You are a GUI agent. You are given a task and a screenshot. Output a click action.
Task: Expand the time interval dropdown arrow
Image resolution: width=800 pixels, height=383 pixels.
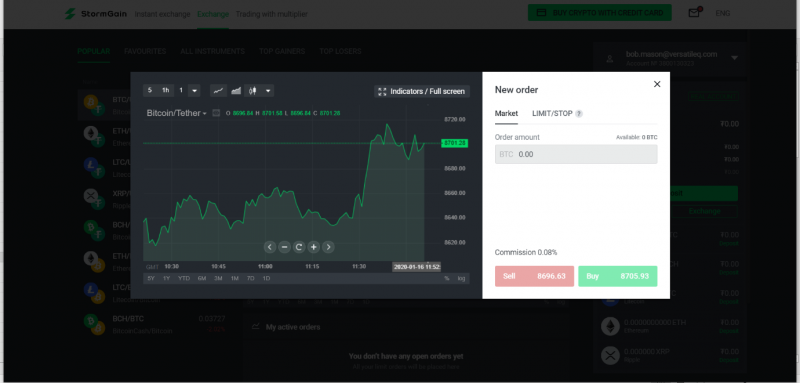(194, 91)
